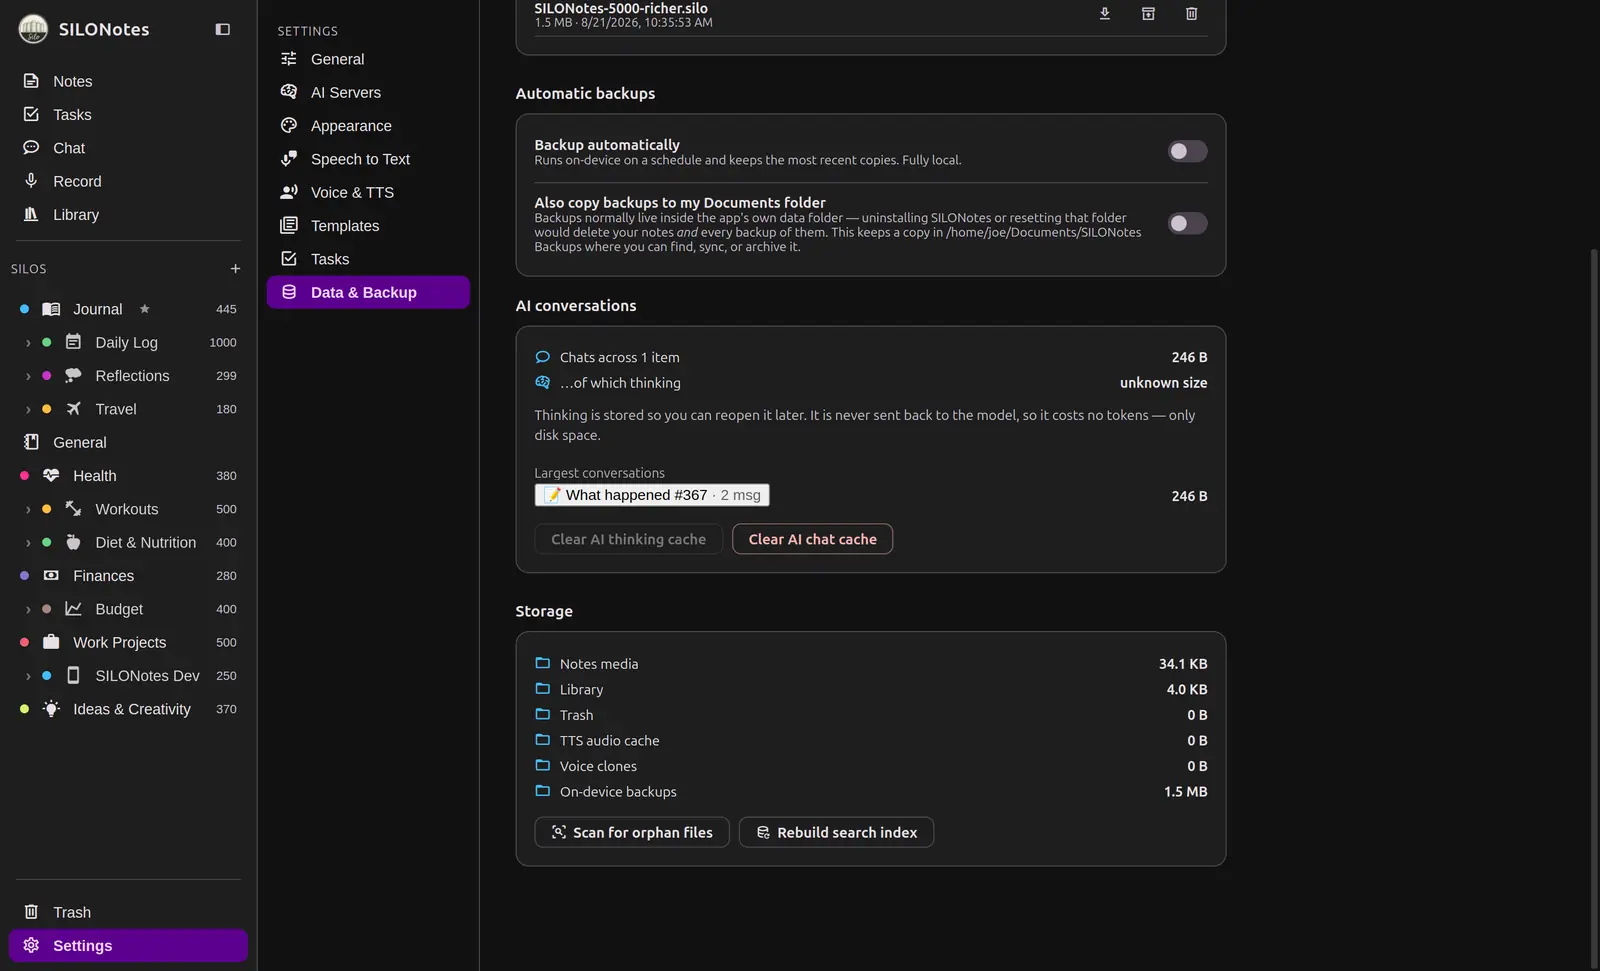
Task: Click the Voice & TTS settings icon
Action: pyautogui.click(x=289, y=192)
